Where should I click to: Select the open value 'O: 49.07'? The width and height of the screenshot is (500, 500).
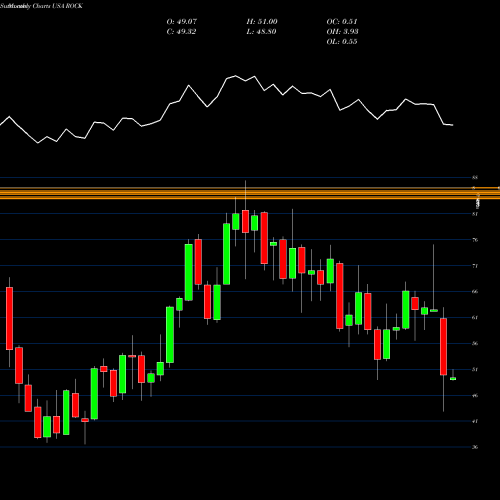(182, 22)
